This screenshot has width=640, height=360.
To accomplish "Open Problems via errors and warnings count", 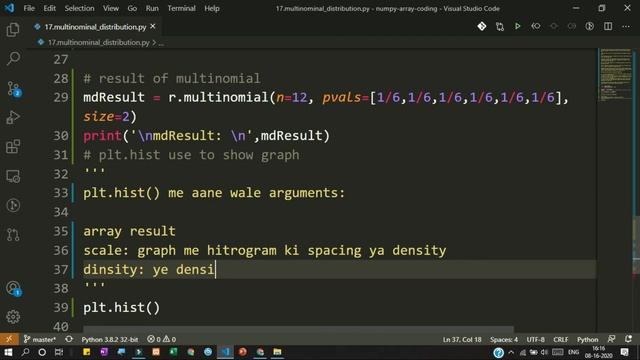I will pyautogui.click(x=162, y=339).
